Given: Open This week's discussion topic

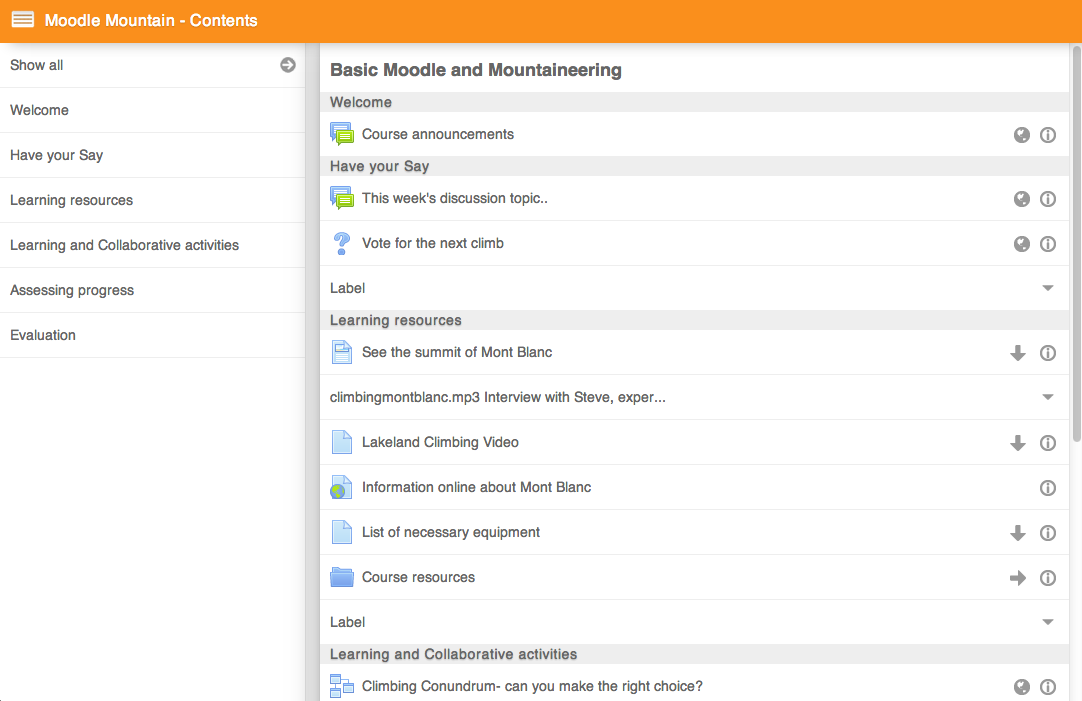Looking at the screenshot, I should (x=455, y=198).
